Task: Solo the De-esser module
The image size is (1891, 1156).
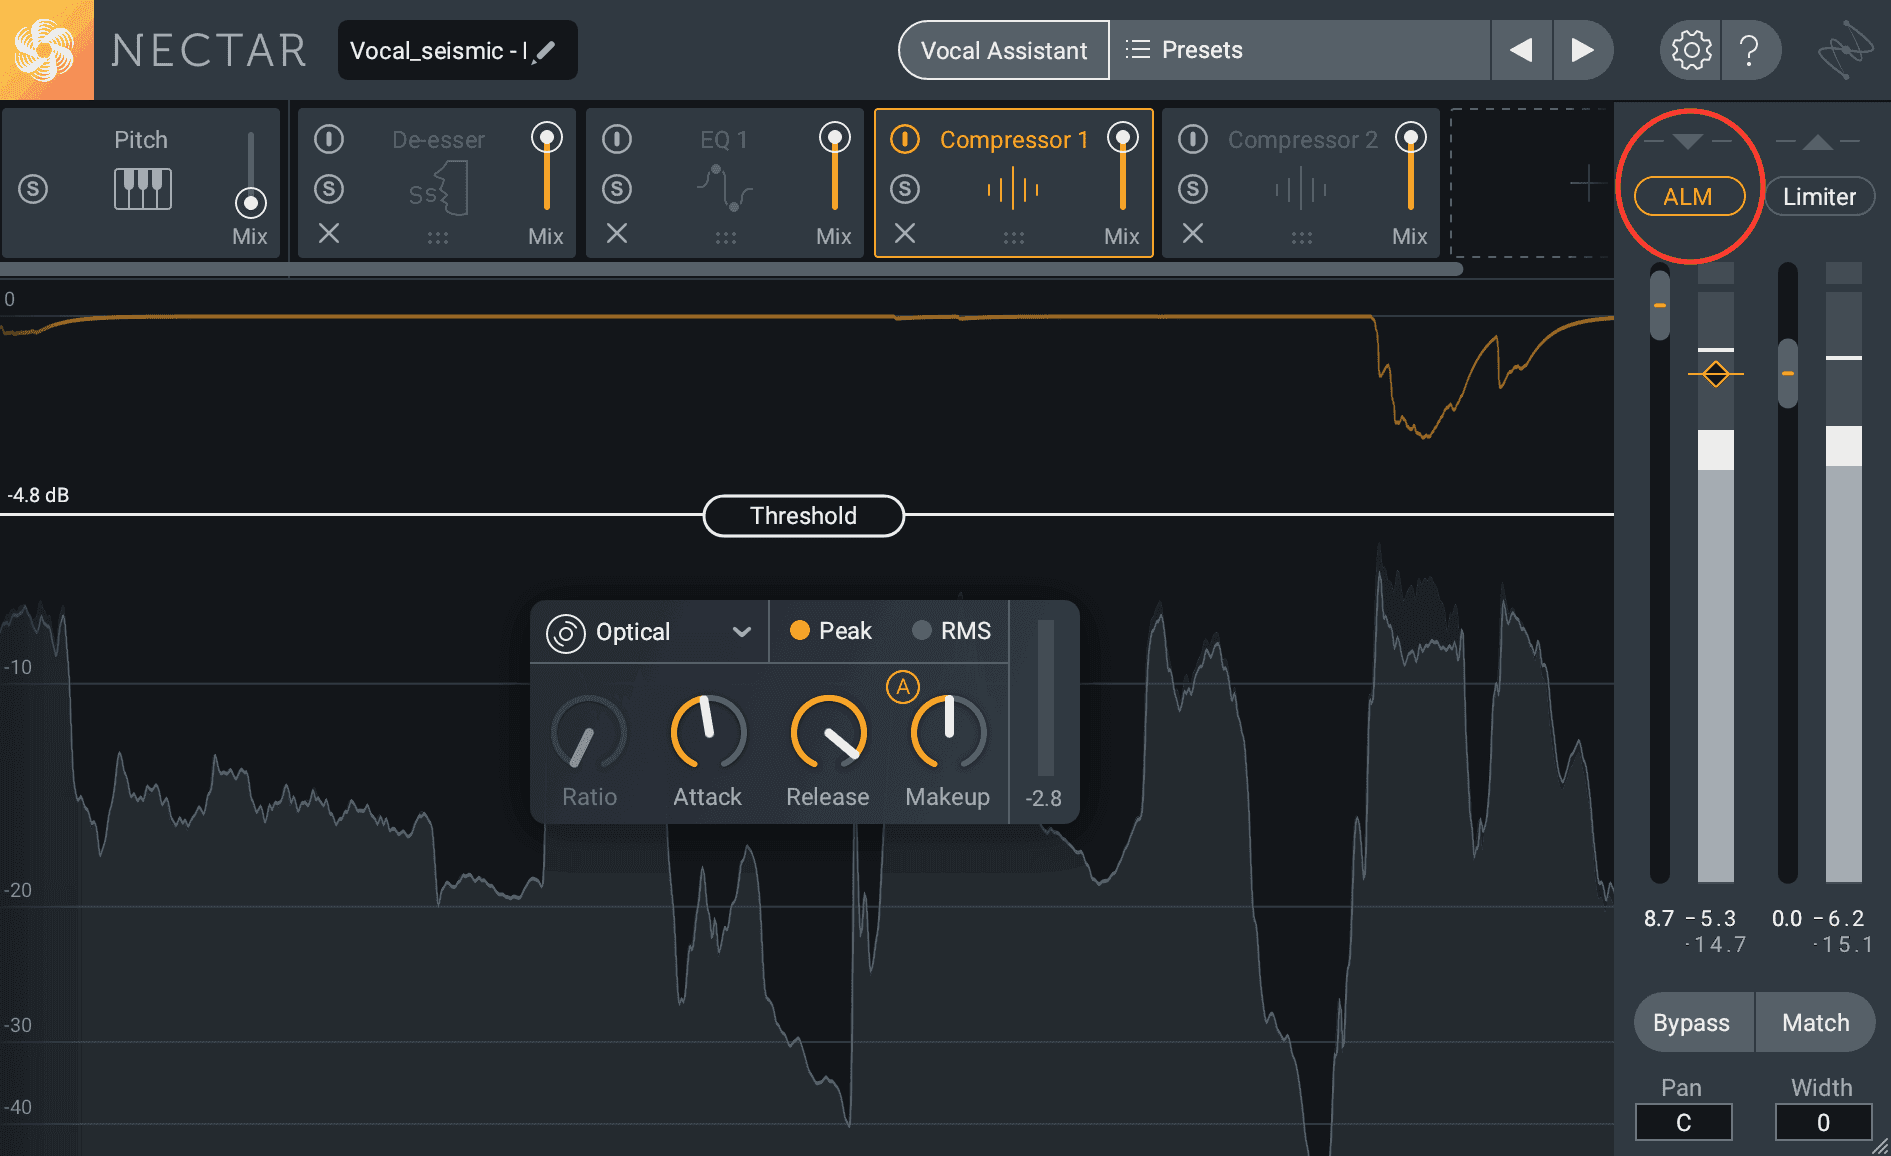Action: (329, 189)
